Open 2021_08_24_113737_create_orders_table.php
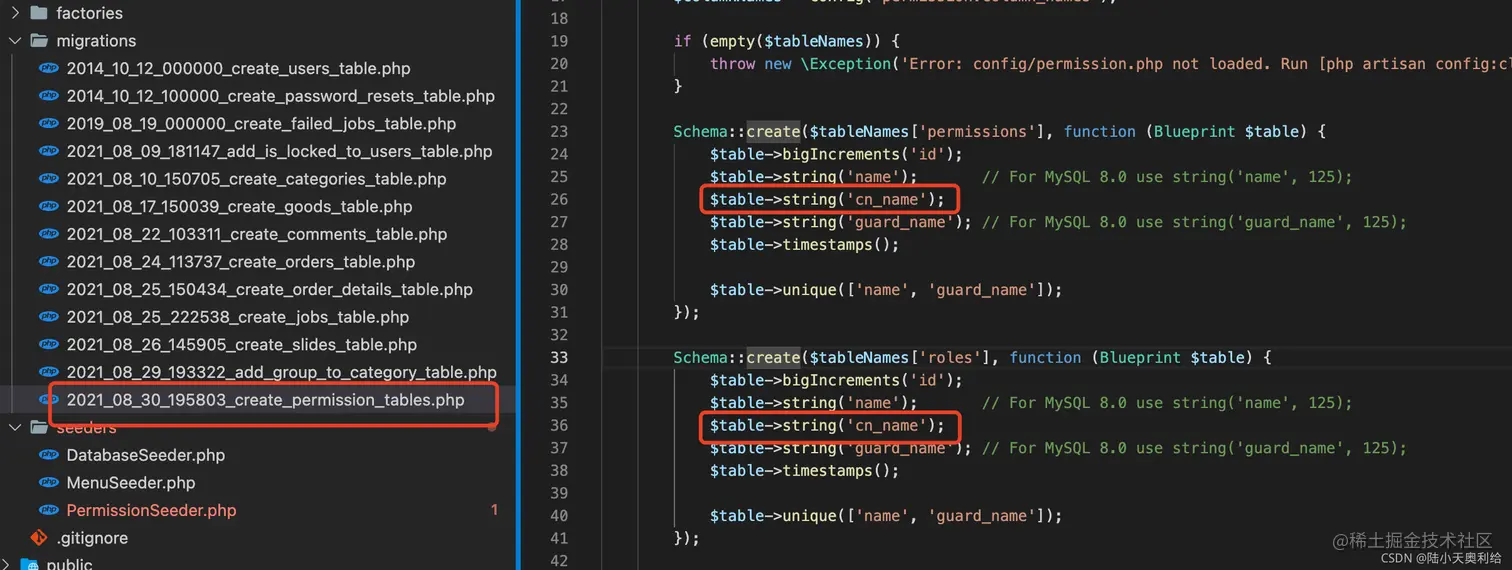This screenshot has height=570, width=1512. pos(240,262)
